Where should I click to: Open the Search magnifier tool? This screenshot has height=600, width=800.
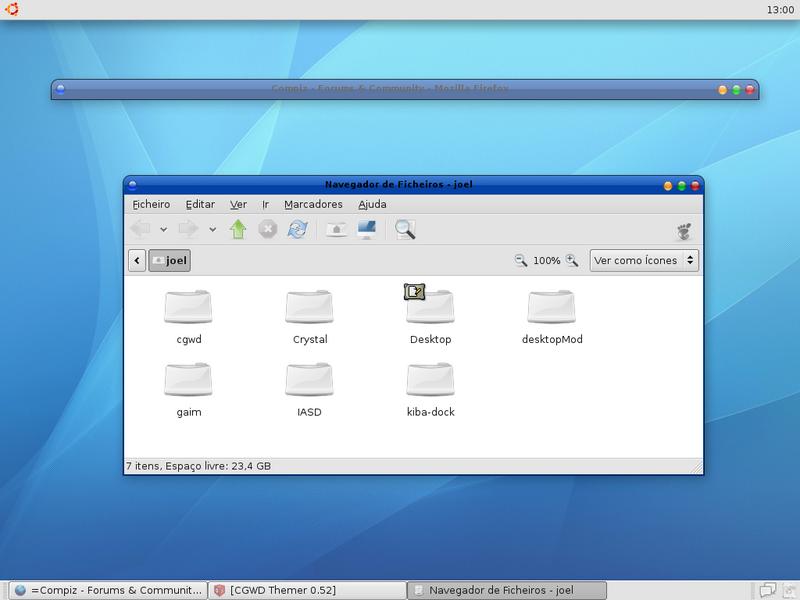coord(405,230)
